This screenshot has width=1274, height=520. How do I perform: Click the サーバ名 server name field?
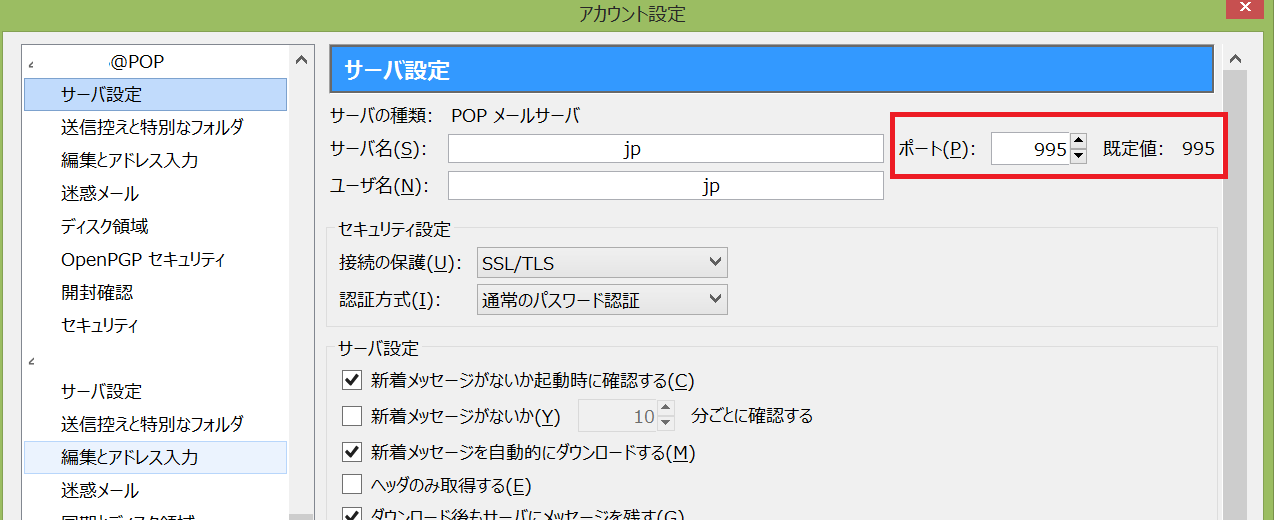click(665, 149)
